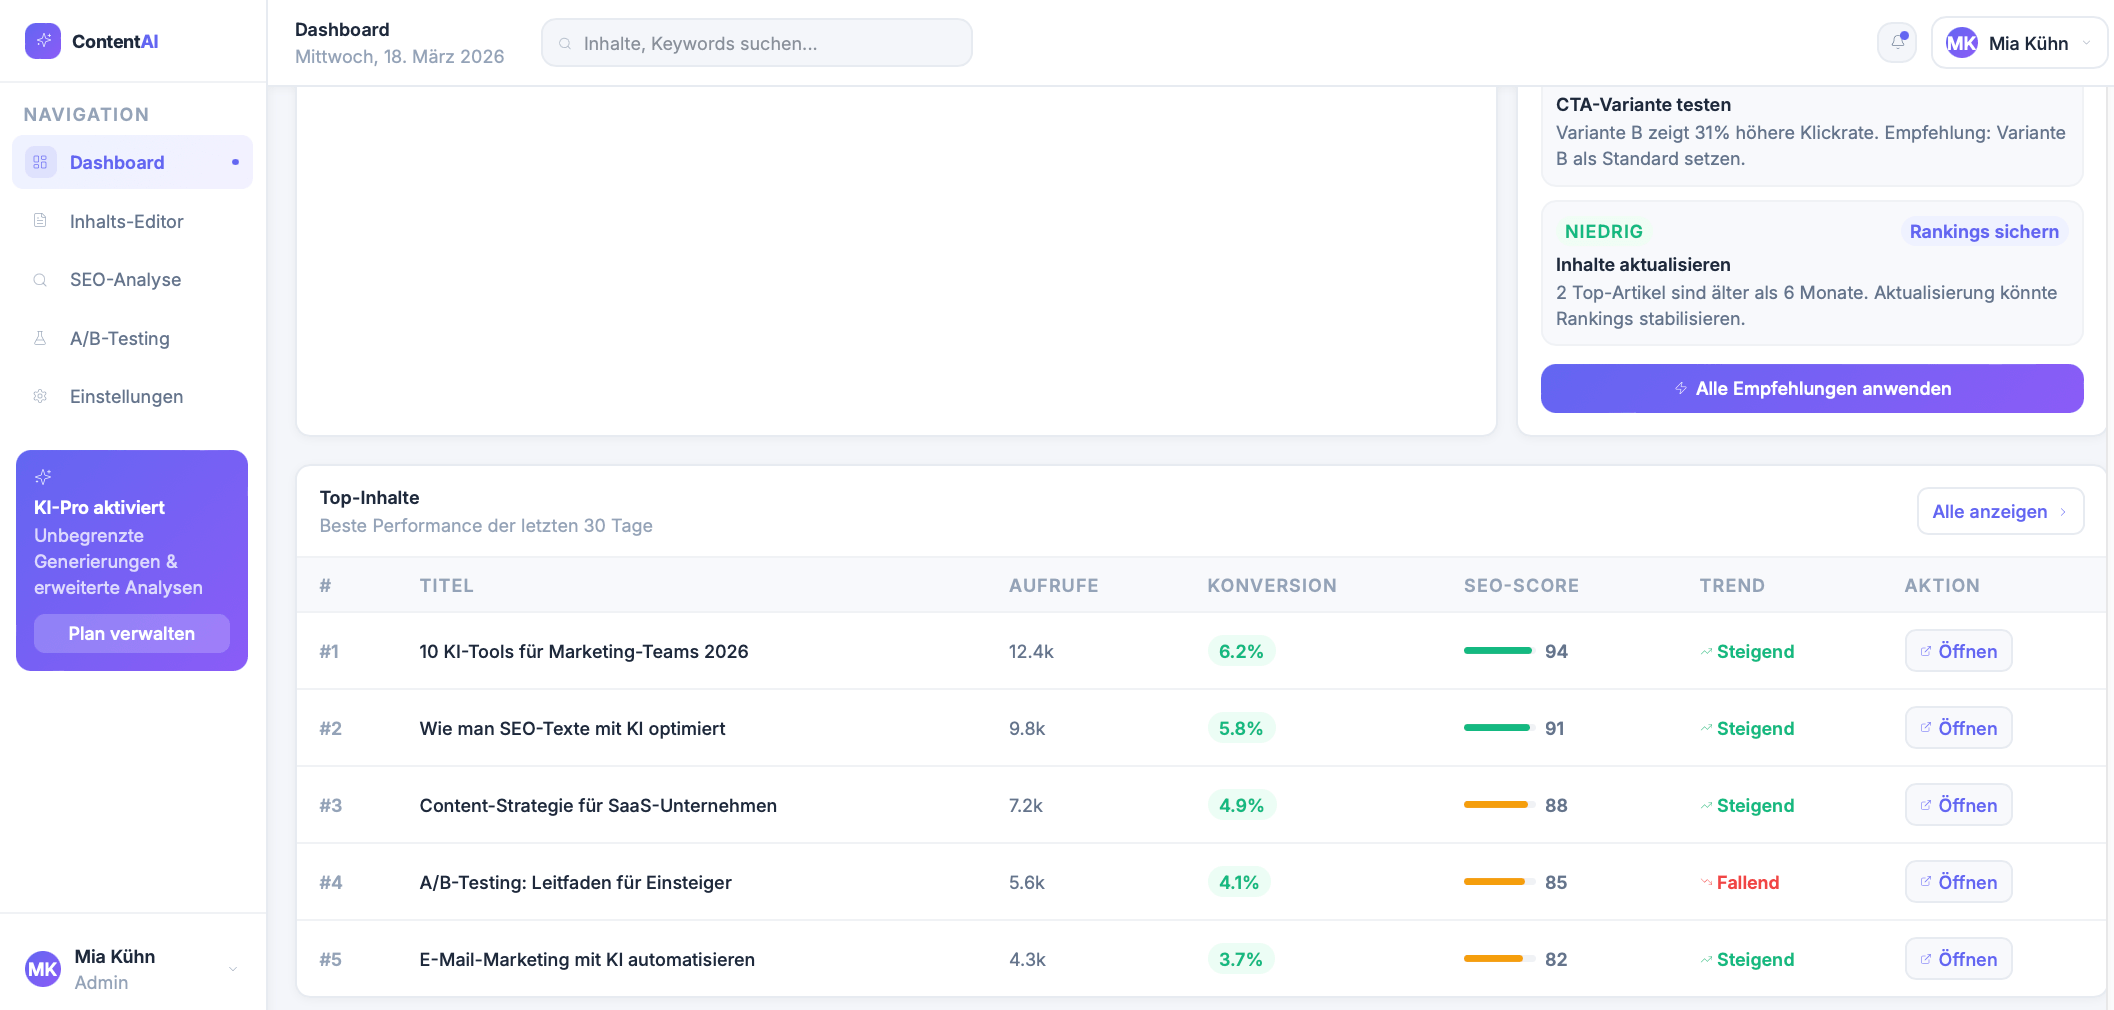
Task: Click the ContentAI sparkle logo icon
Action: (x=43, y=41)
